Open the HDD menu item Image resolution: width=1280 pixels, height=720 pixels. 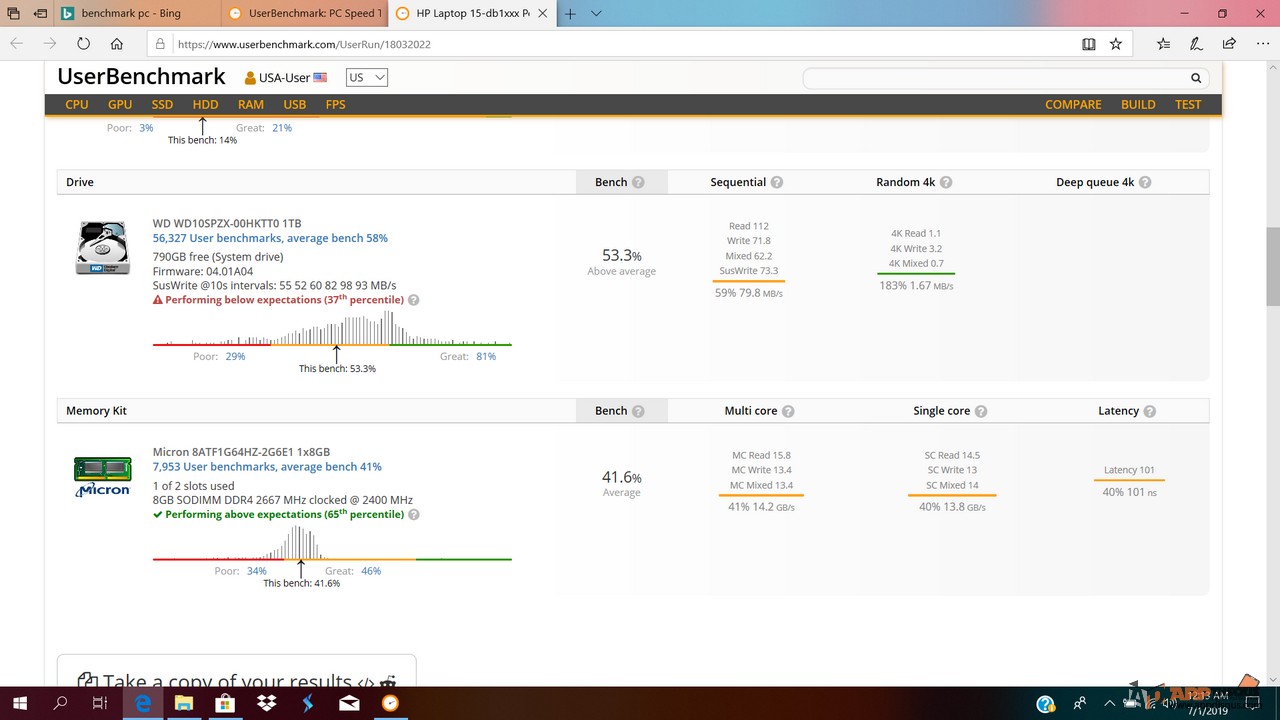point(205,104)
